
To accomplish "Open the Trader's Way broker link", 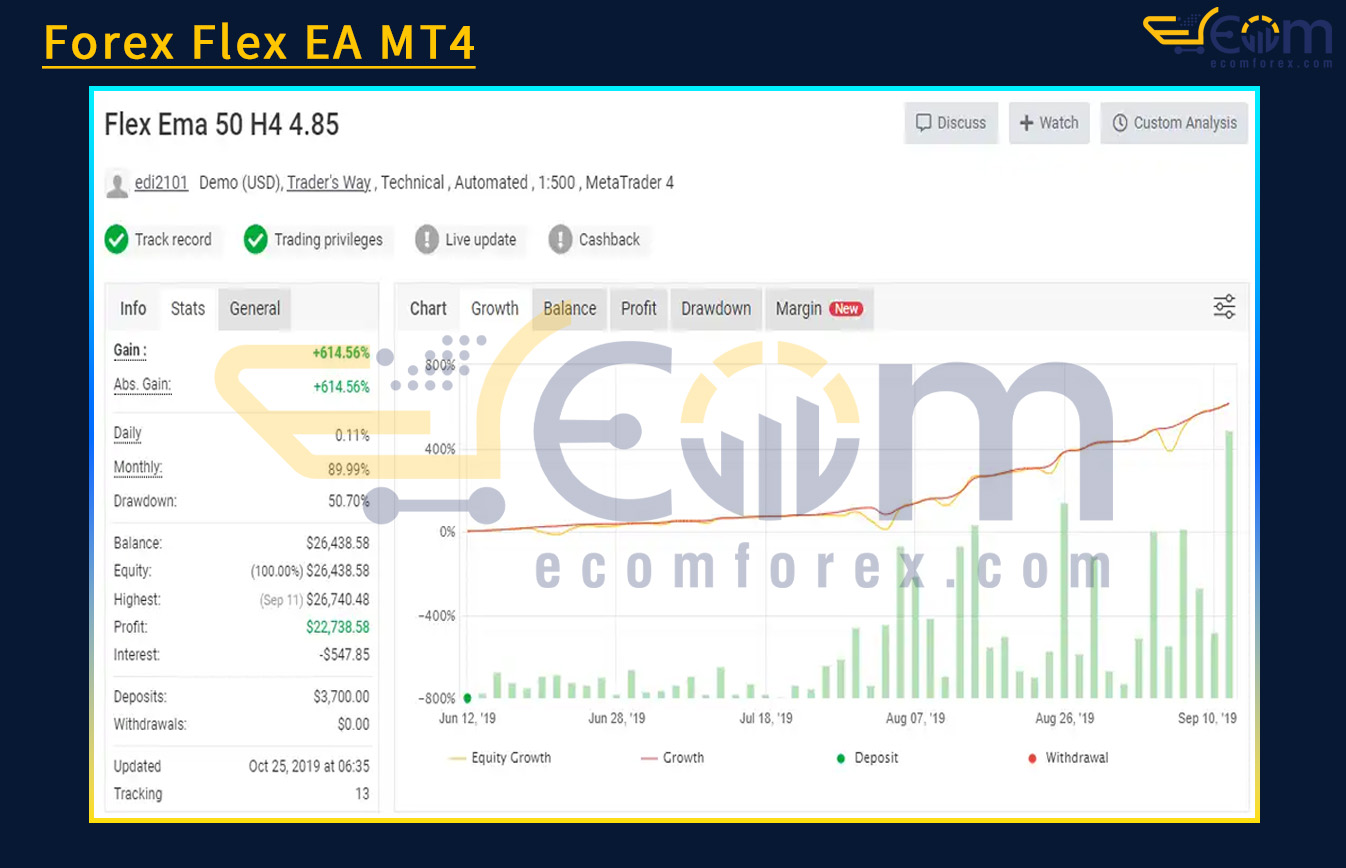I will [x=328, y=183].
